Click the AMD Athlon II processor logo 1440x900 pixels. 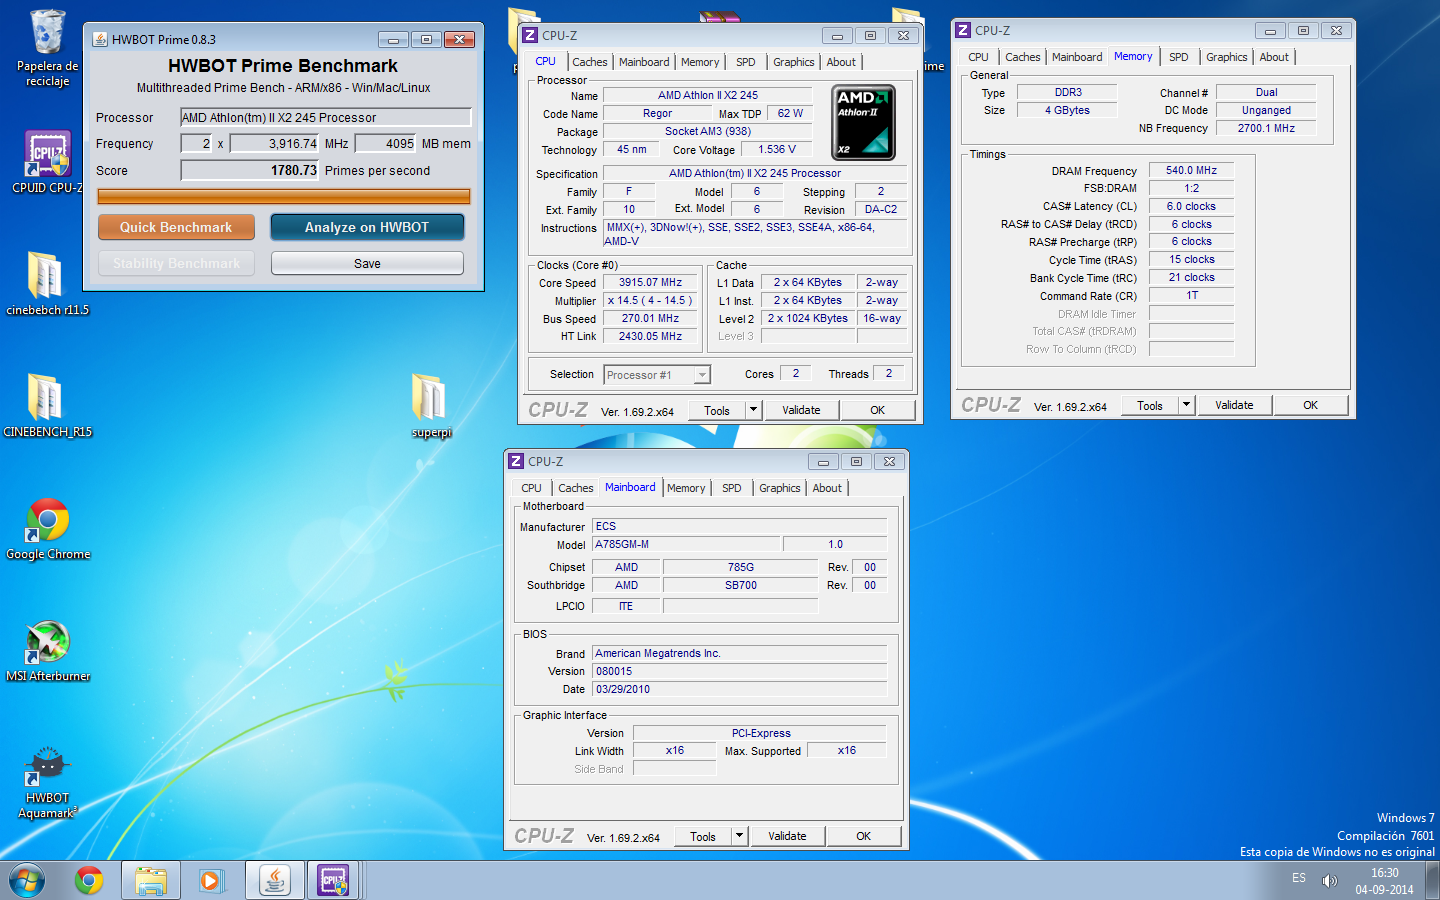pyautogui.click(x=864, y=122)
